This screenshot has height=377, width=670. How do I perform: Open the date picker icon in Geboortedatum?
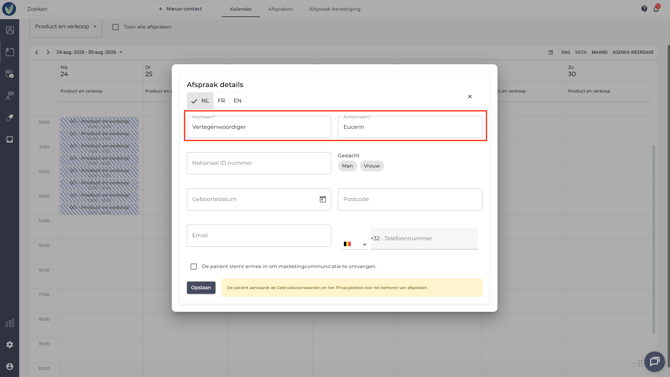point(323,199)
